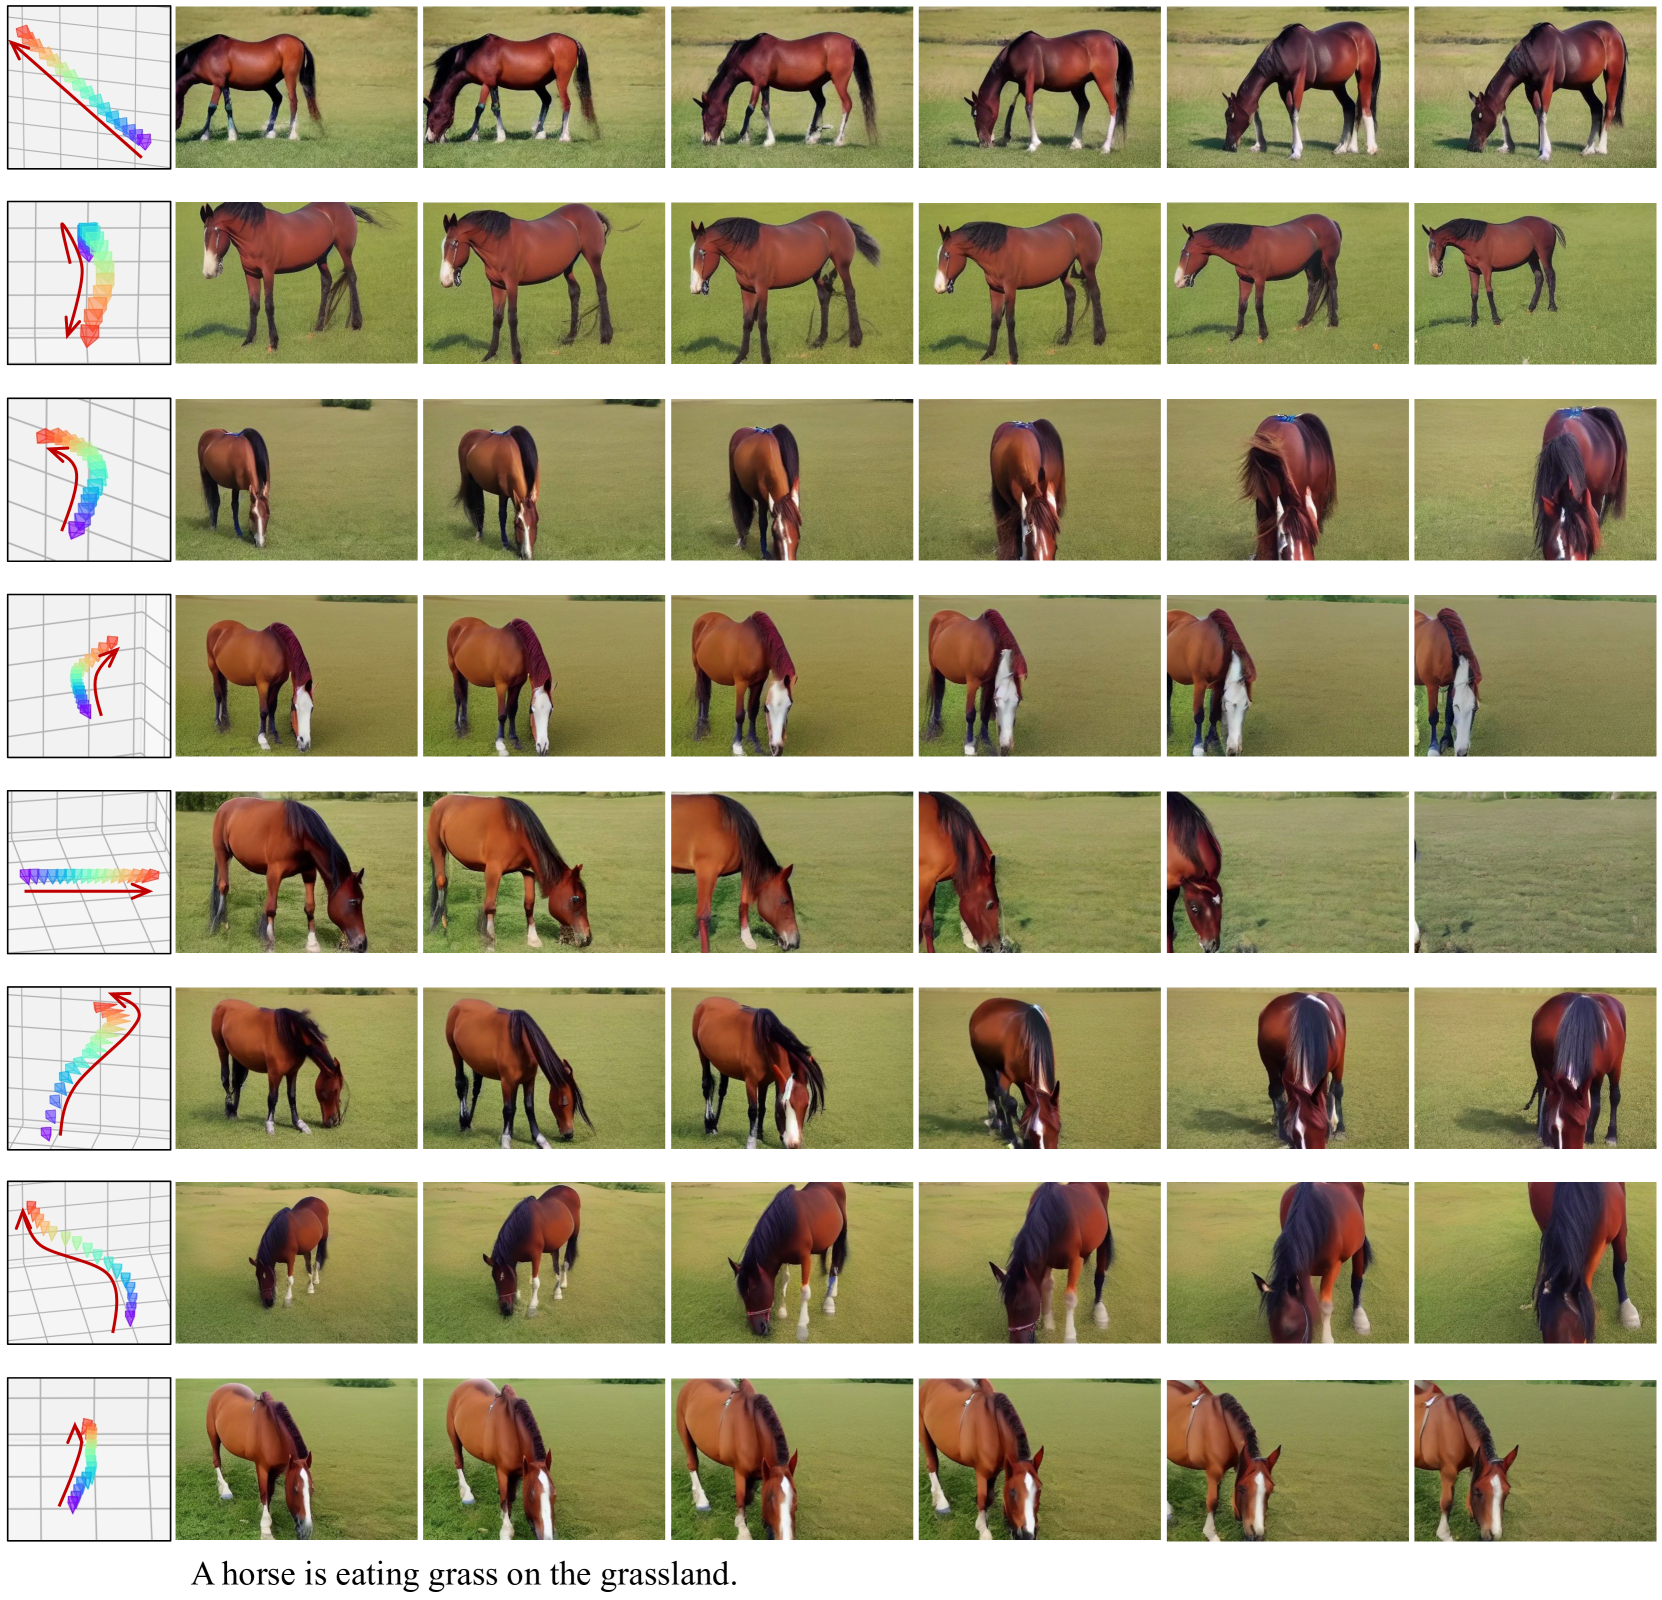
Task: Click the last sixth-row frame of horse facing camera
Action: tap(1535, 1068)
